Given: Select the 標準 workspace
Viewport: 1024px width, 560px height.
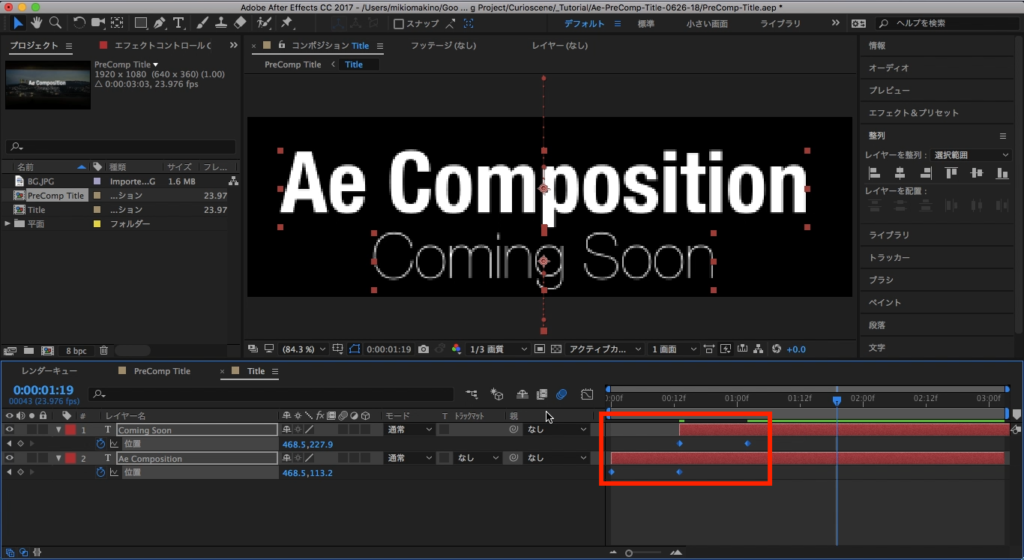Looking at the screenshot, I should (x=646, y=23).
